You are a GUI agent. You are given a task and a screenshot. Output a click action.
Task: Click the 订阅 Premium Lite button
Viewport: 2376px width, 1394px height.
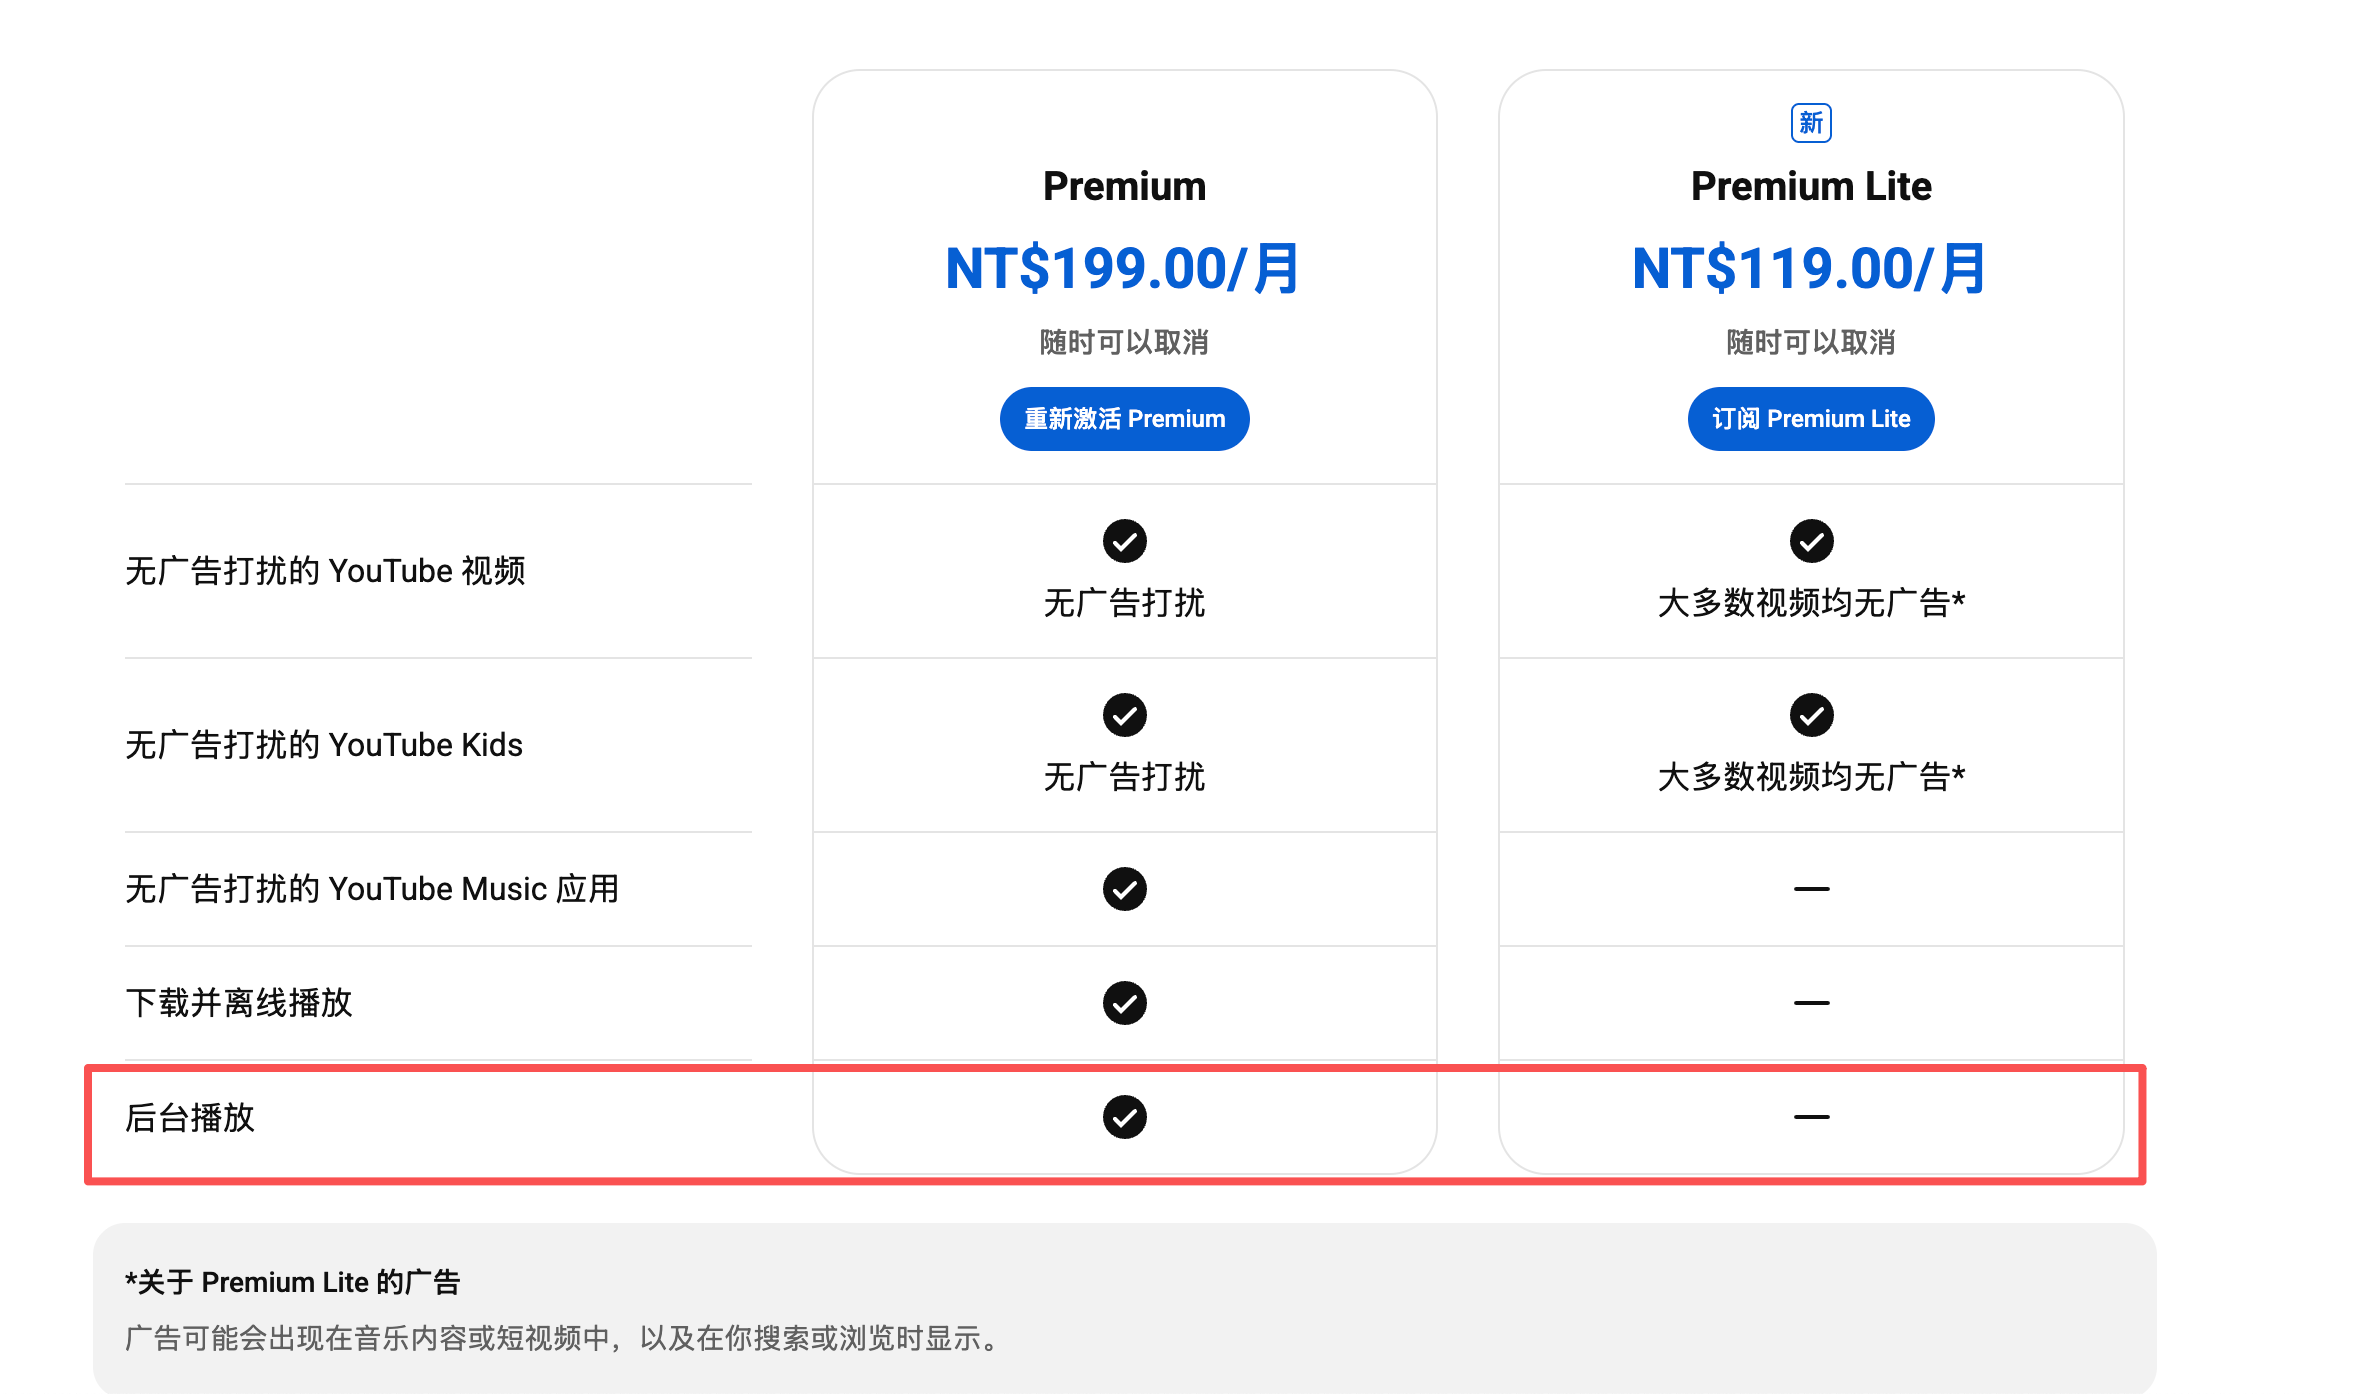(x=1810, y=419)
